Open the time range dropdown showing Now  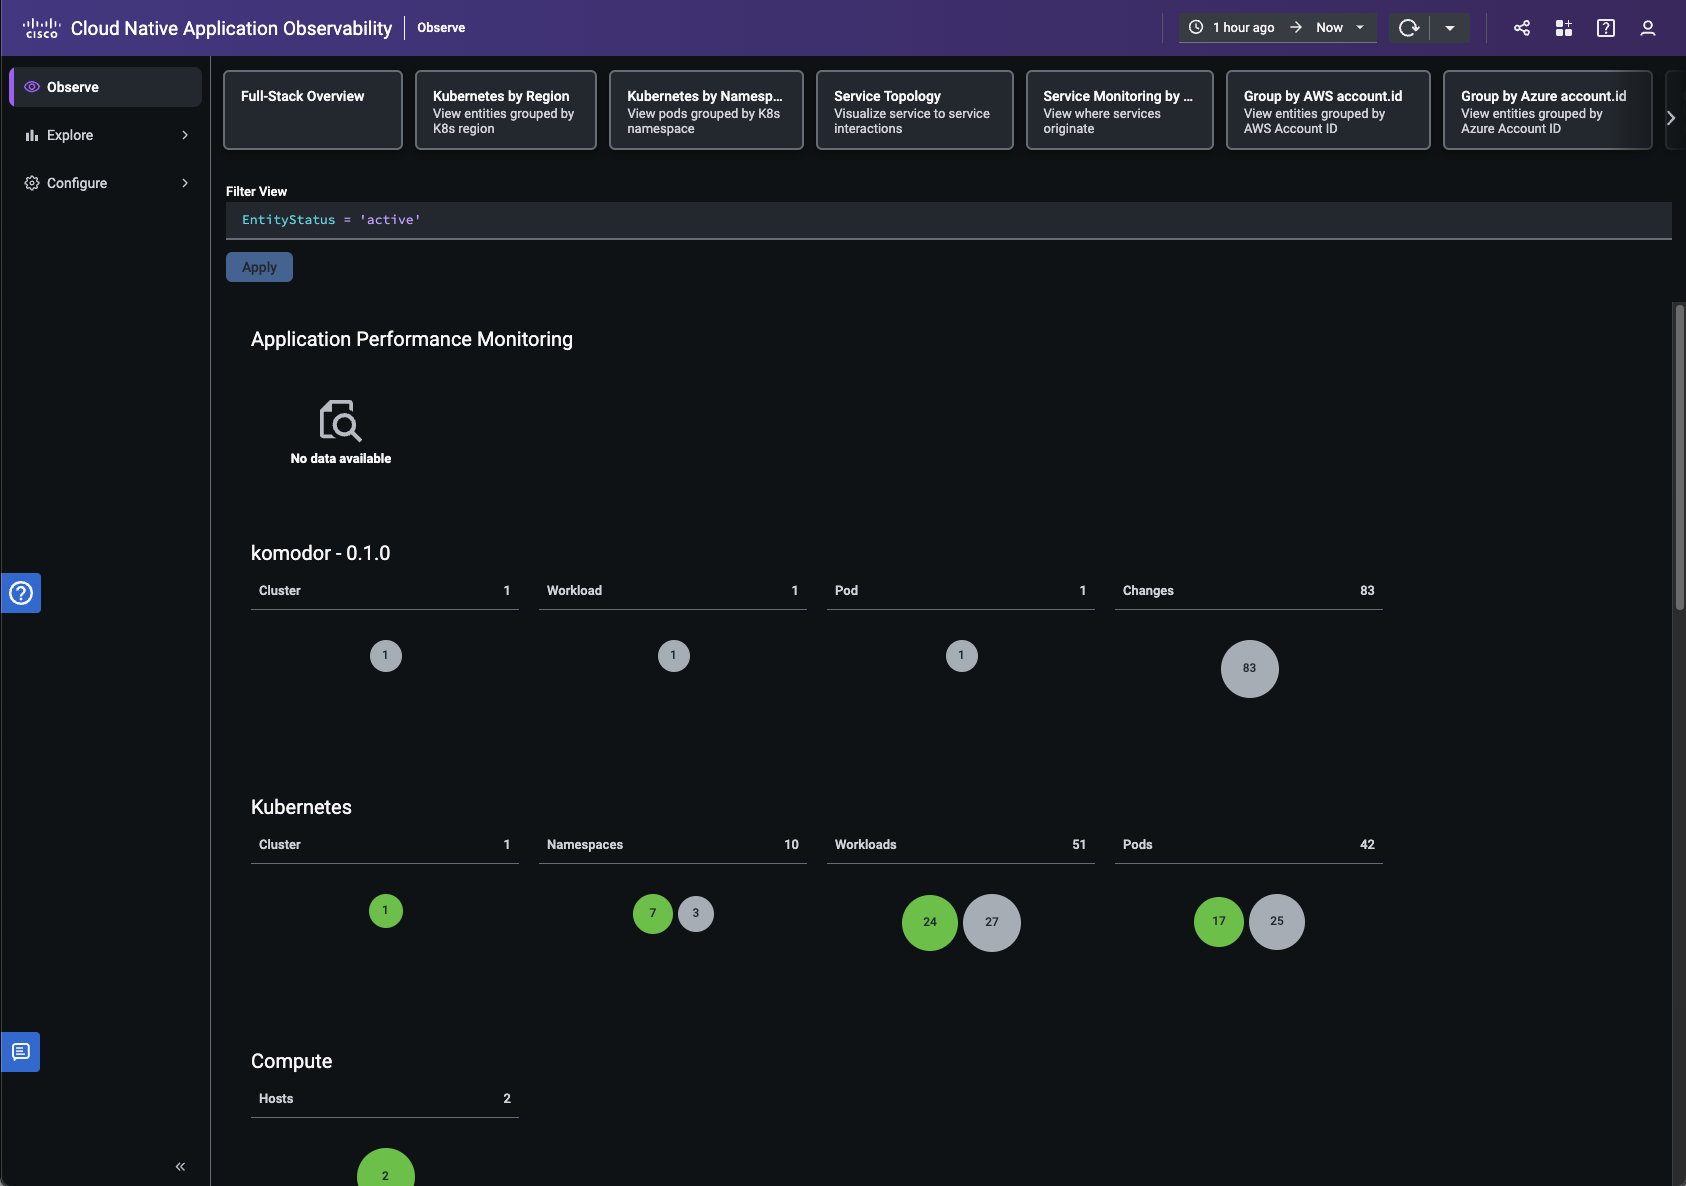(x=1338, y=27)
